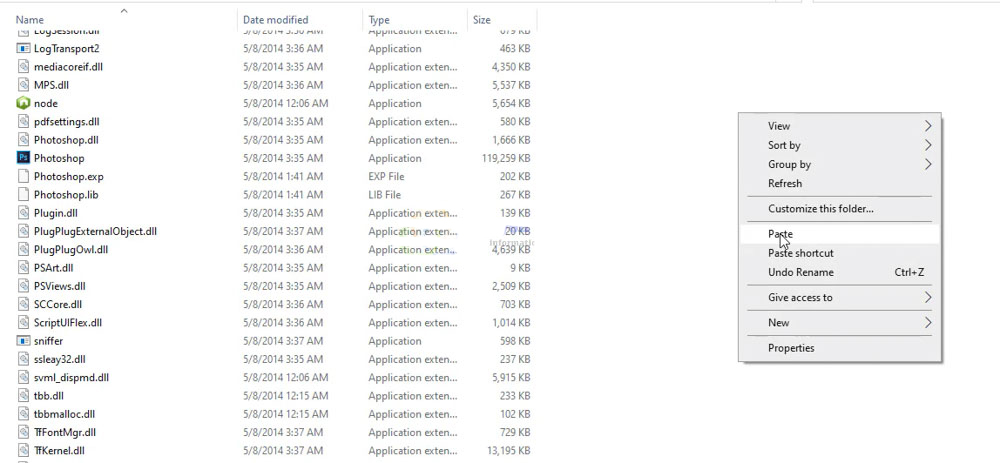Expand the Give access to submenu arrow
The image size is (1000, 463).
928,297
